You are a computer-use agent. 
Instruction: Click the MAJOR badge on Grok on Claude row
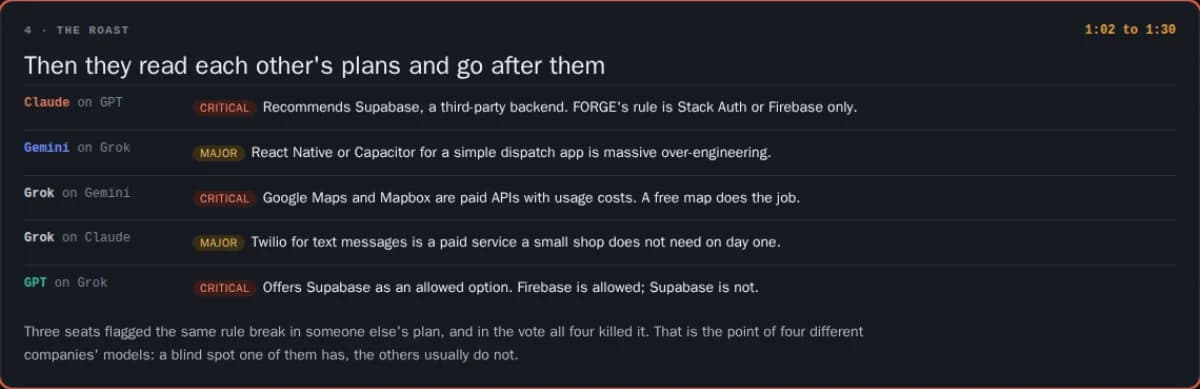(x=218, y=243)
